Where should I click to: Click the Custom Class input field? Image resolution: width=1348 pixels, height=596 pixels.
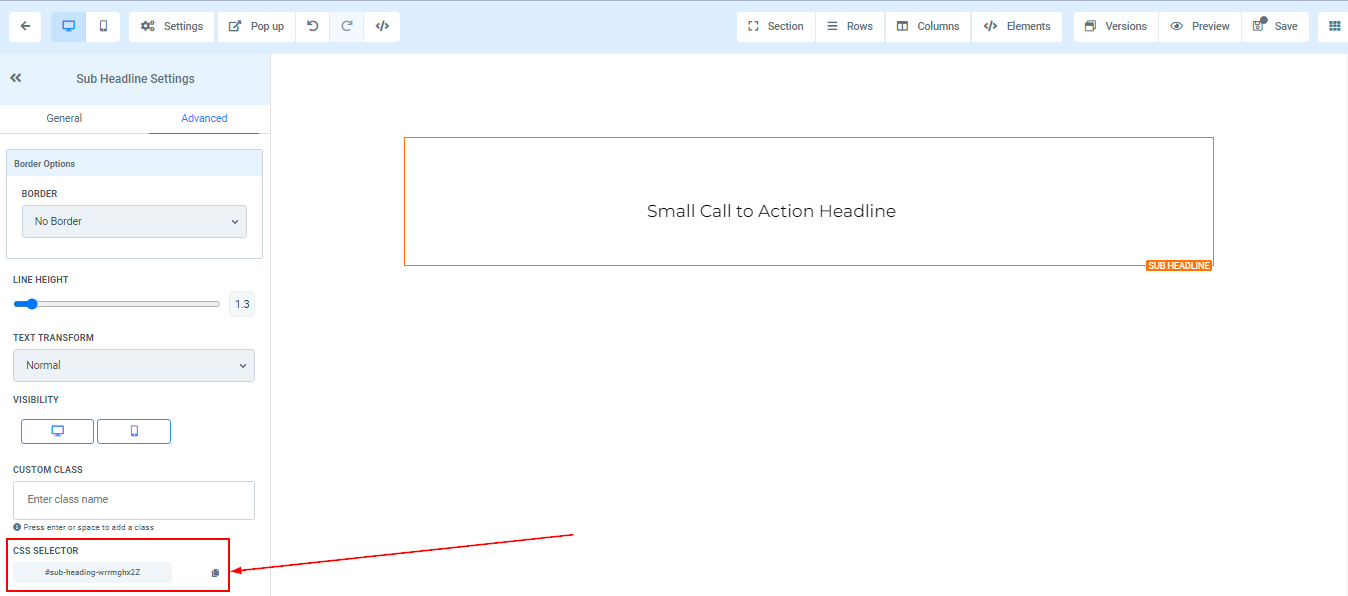coord(134,500)
